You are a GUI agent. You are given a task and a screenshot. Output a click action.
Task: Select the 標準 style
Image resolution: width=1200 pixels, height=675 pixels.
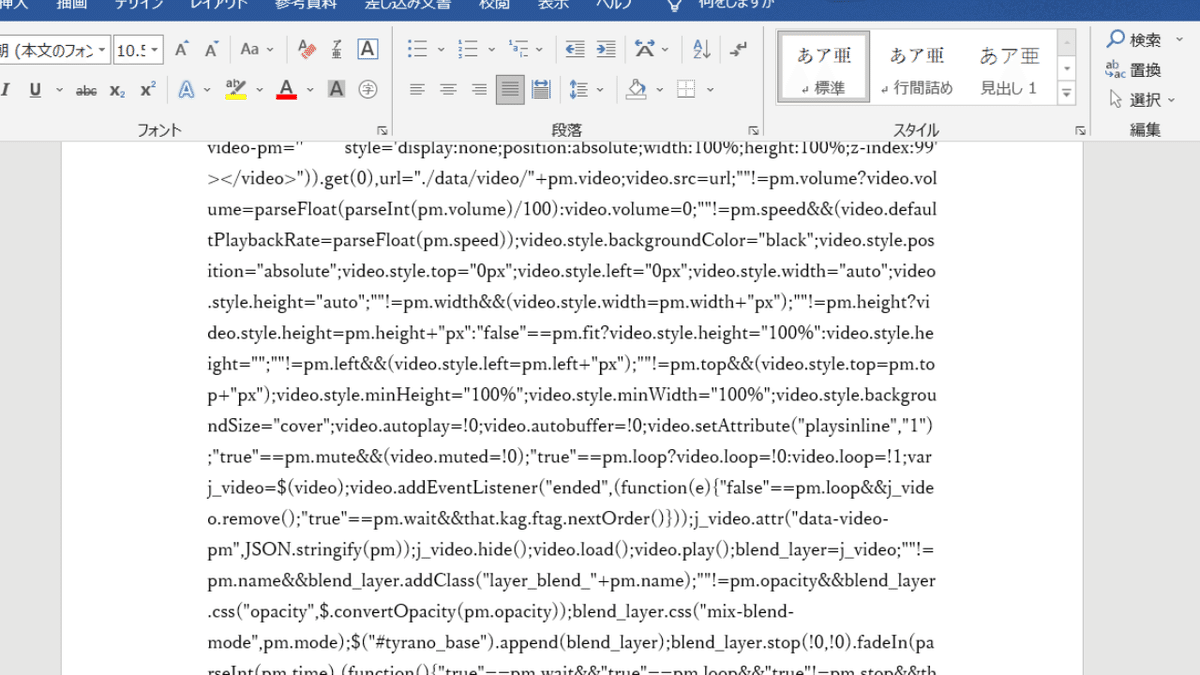(x=823, y=67)
